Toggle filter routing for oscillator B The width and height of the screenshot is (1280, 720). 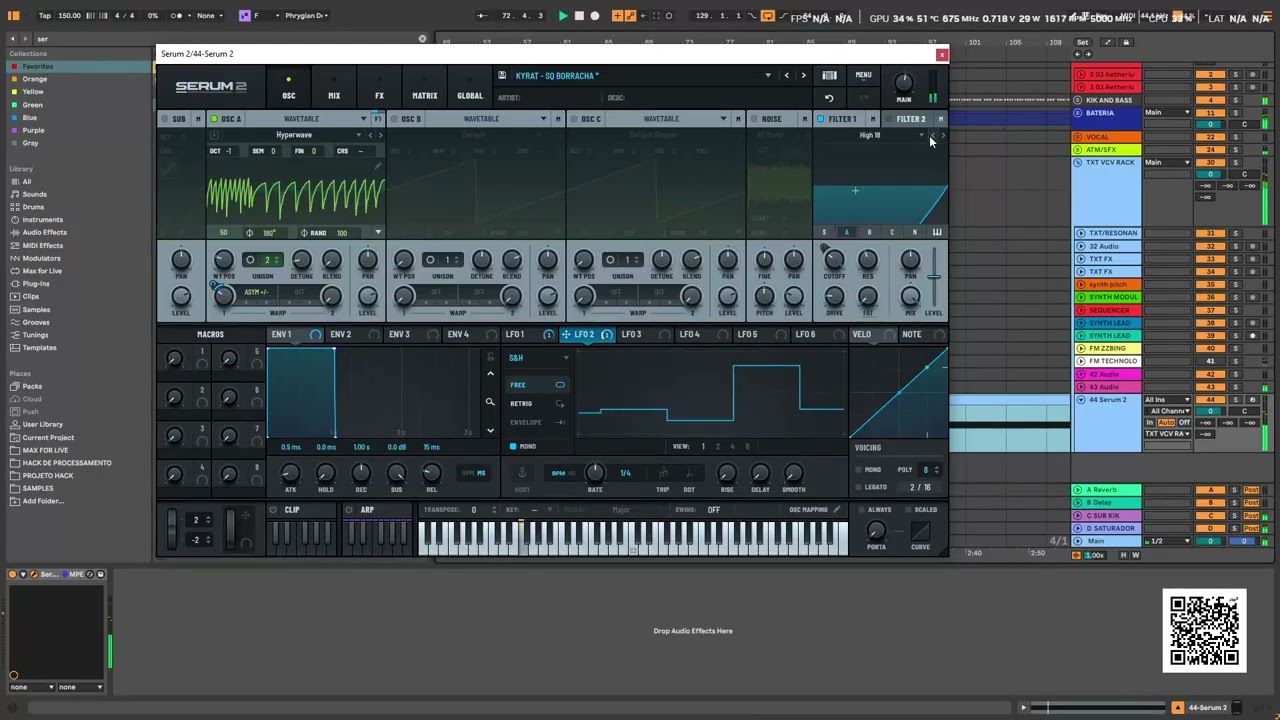tap(869, 232)
